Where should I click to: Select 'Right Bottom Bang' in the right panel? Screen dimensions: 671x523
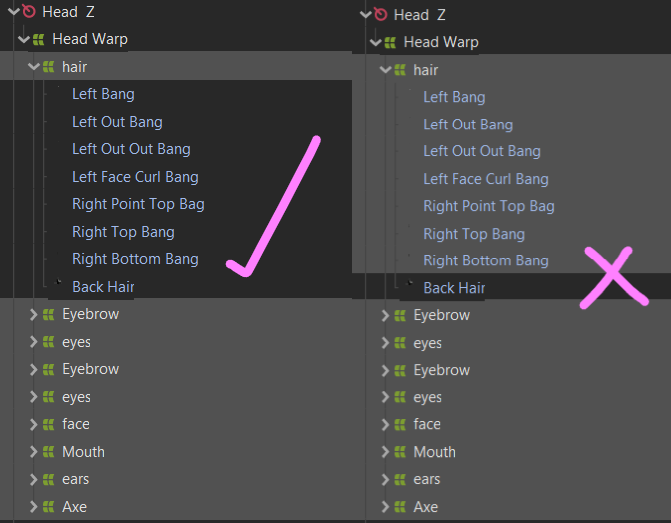486,261
